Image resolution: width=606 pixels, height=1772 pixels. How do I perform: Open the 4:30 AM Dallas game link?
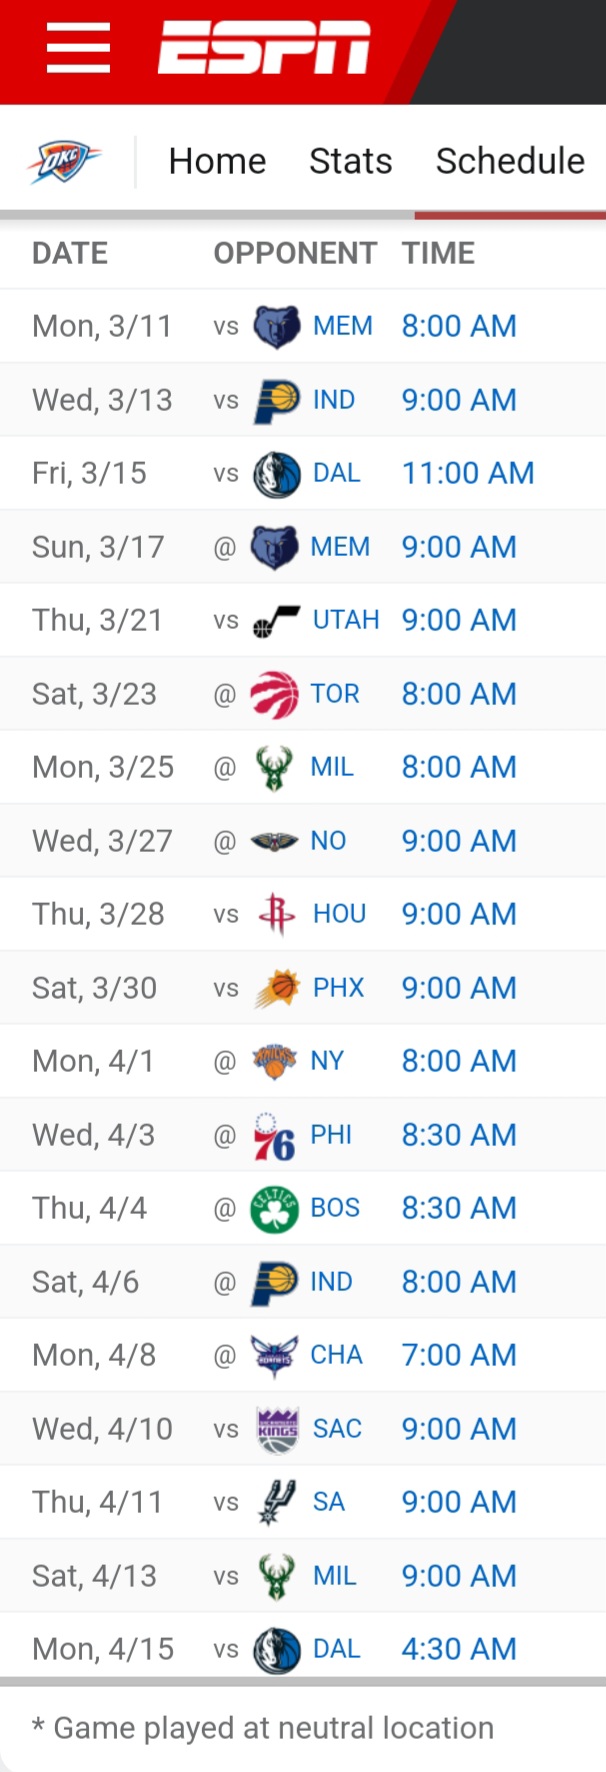click(459, 1649)
